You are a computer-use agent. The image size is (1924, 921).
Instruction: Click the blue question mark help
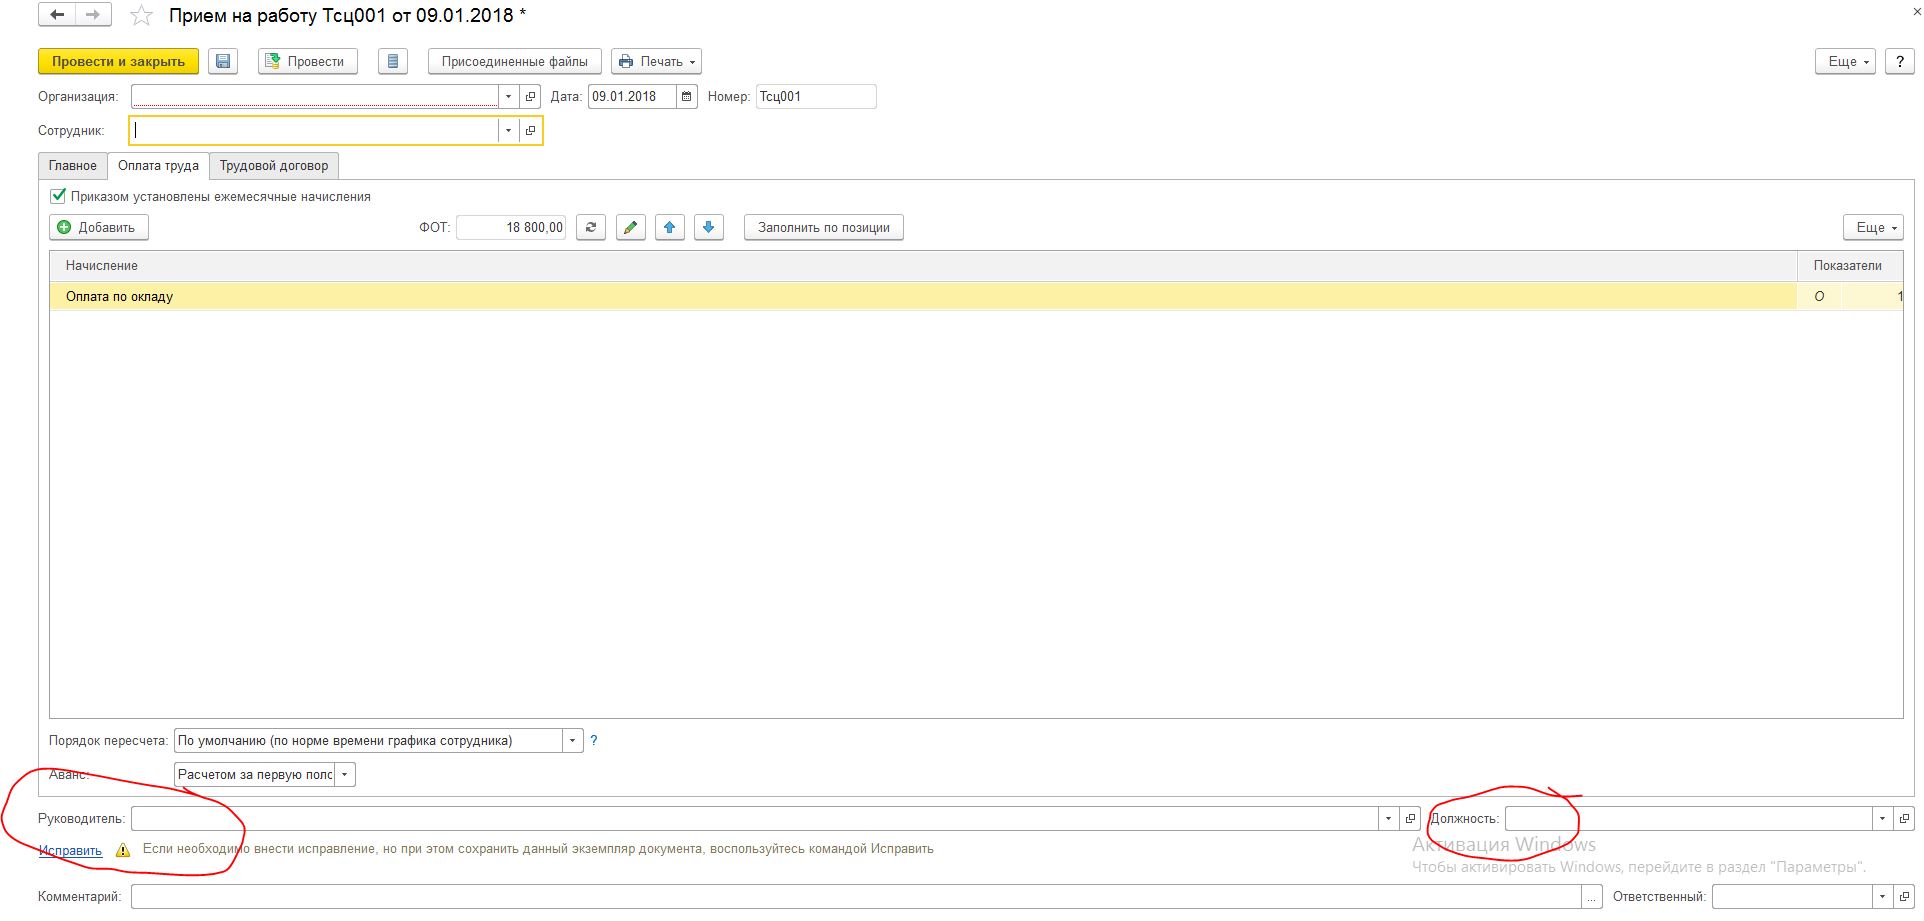[593, 740]
